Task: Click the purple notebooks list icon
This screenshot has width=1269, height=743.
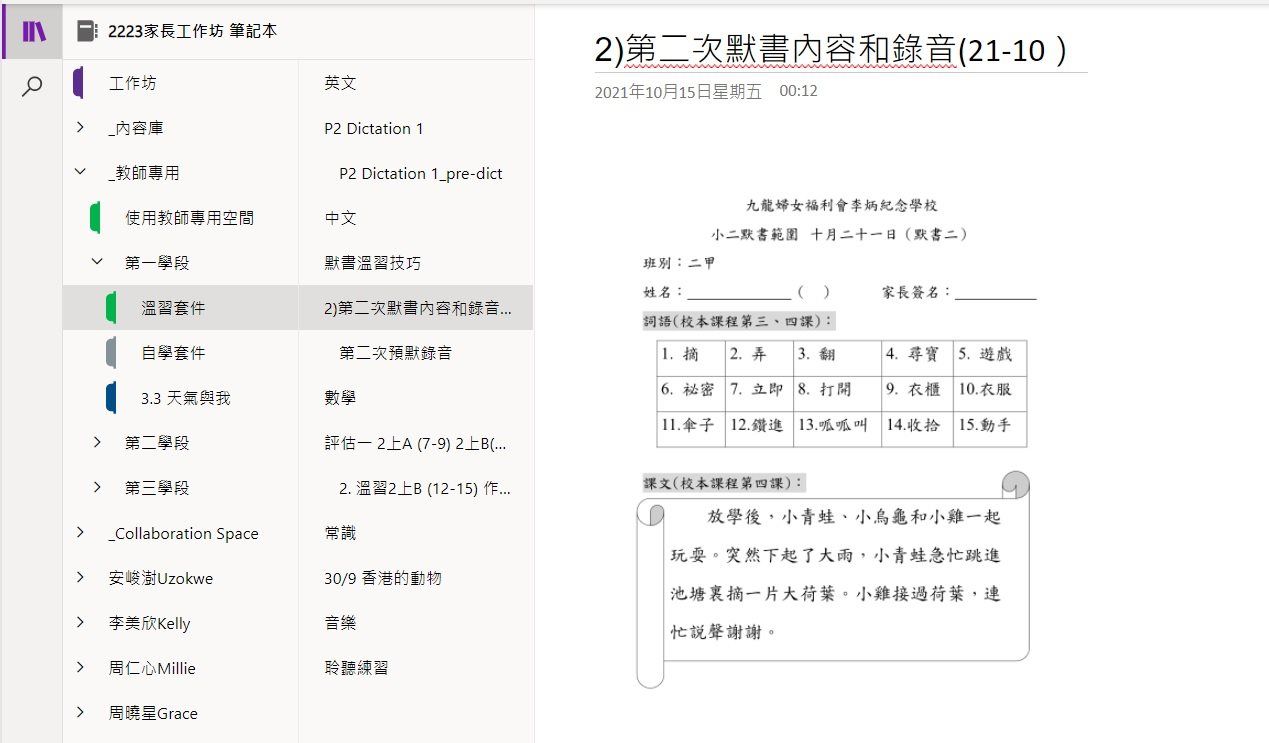Action: pos(32,31)
